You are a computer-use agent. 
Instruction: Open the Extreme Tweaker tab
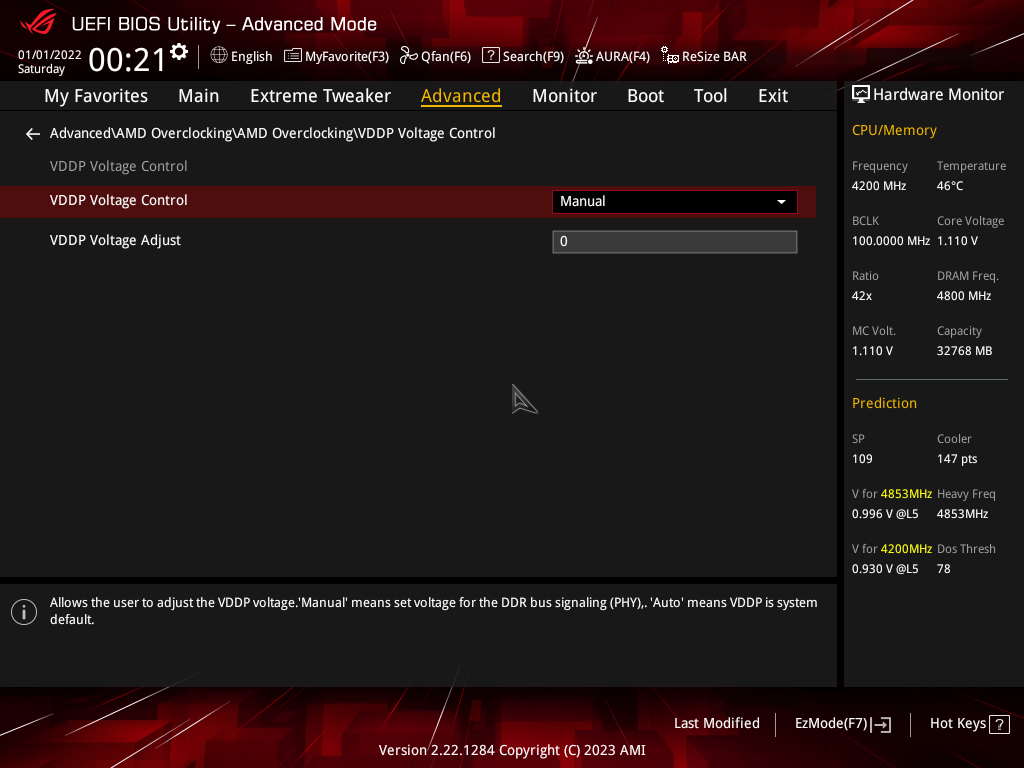point(320,96)
